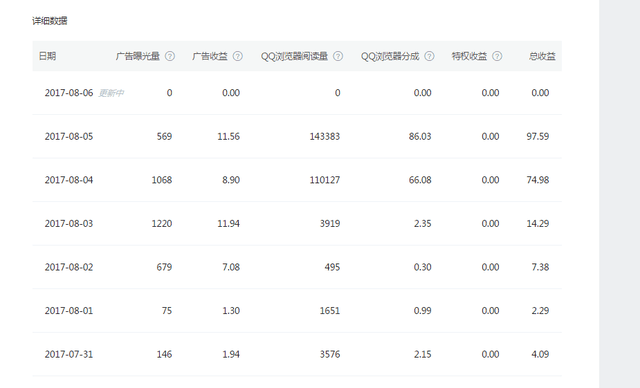640x388 pixels.
Task: Click reading count 3919
Action: click(x=330, y=224)
